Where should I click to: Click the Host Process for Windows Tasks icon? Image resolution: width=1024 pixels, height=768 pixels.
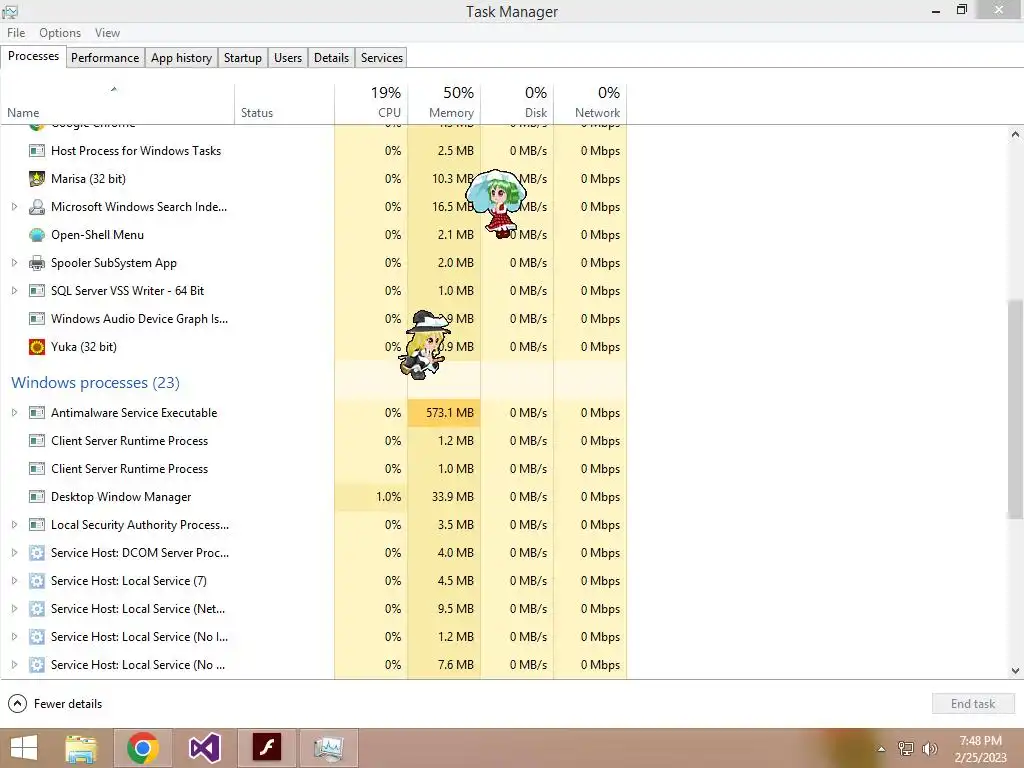[x=37, y=150]
